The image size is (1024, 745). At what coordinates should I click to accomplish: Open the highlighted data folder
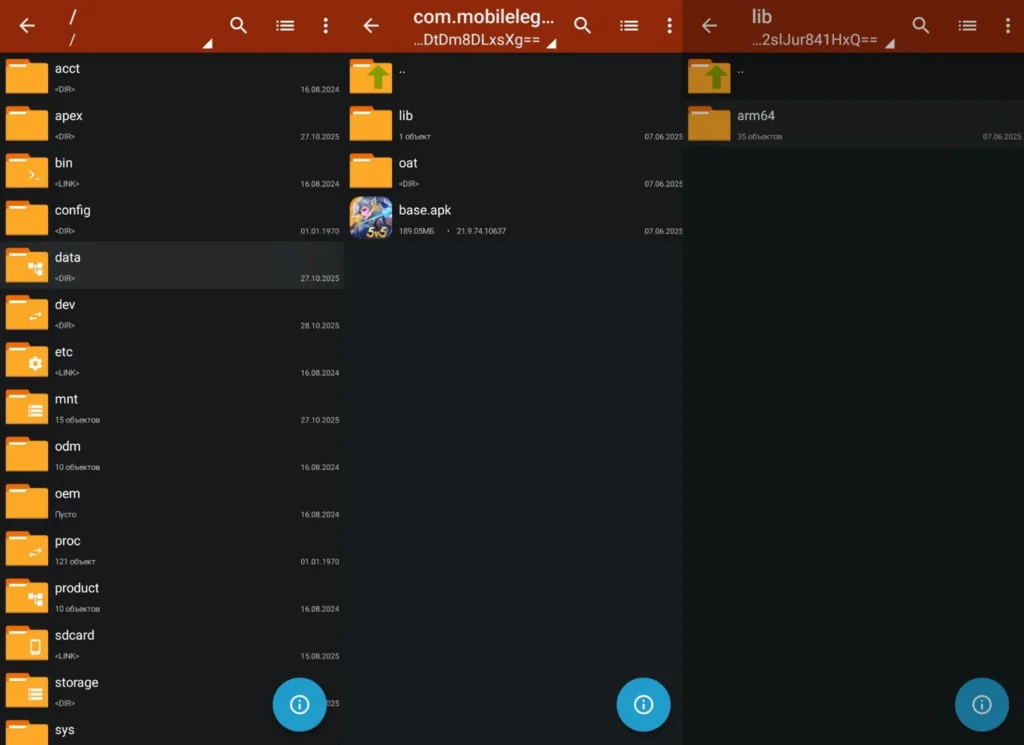coord(27,265)
